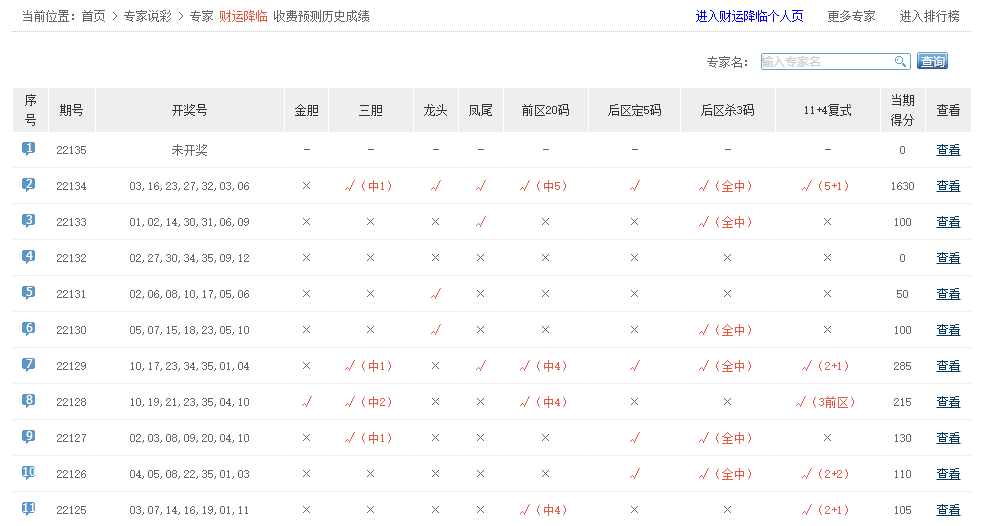Open 进入财运降临个人页 link
987x526 pixels.
coord(749,16)
